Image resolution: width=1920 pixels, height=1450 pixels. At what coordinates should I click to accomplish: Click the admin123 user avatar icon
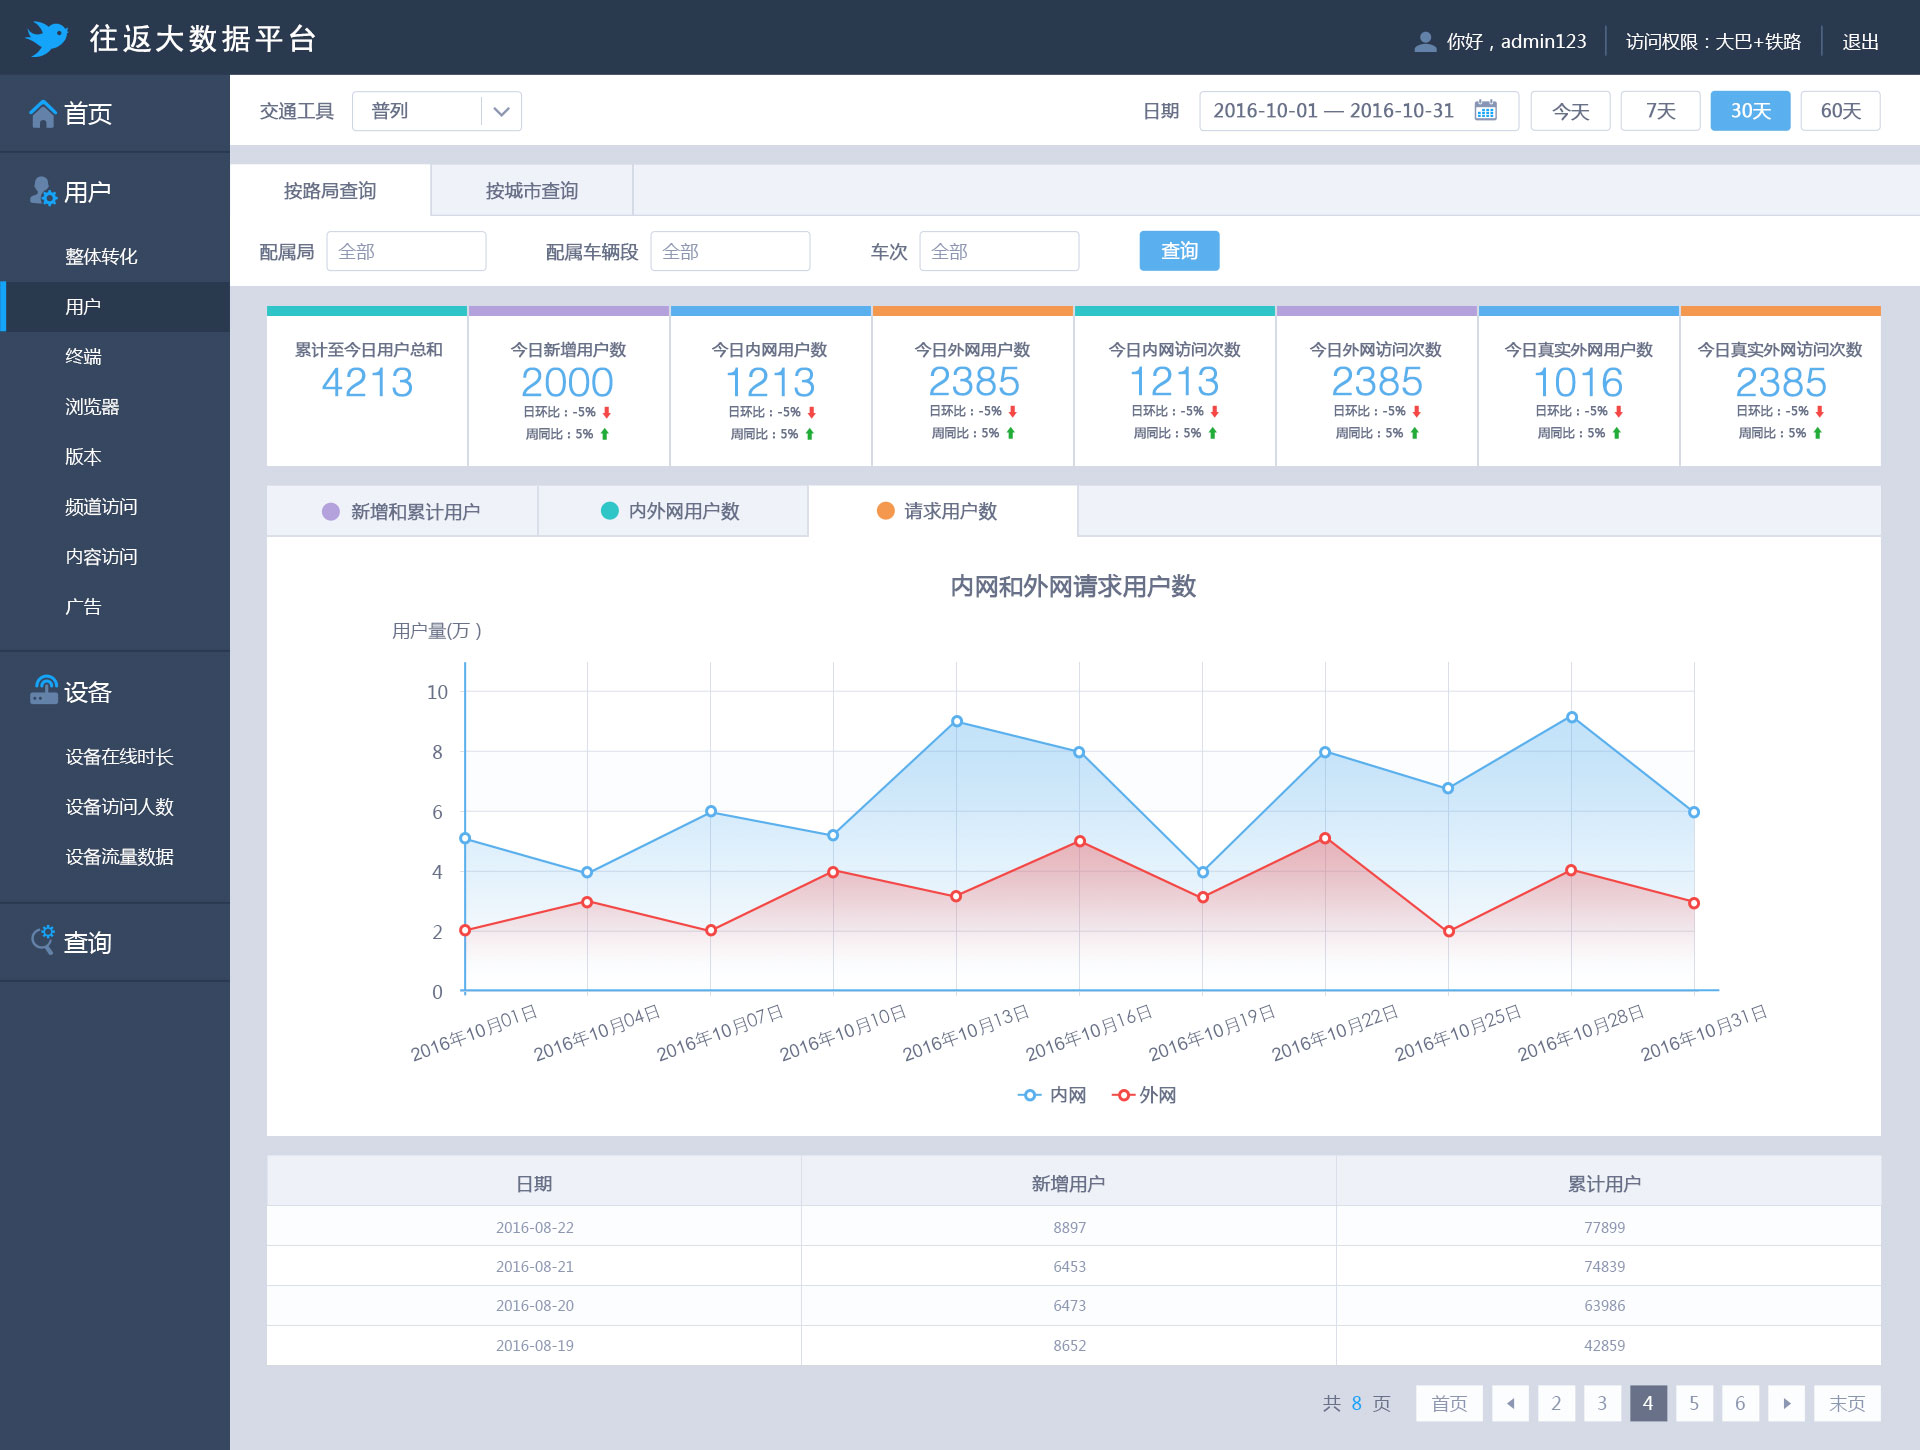[x=1425, y=41]
